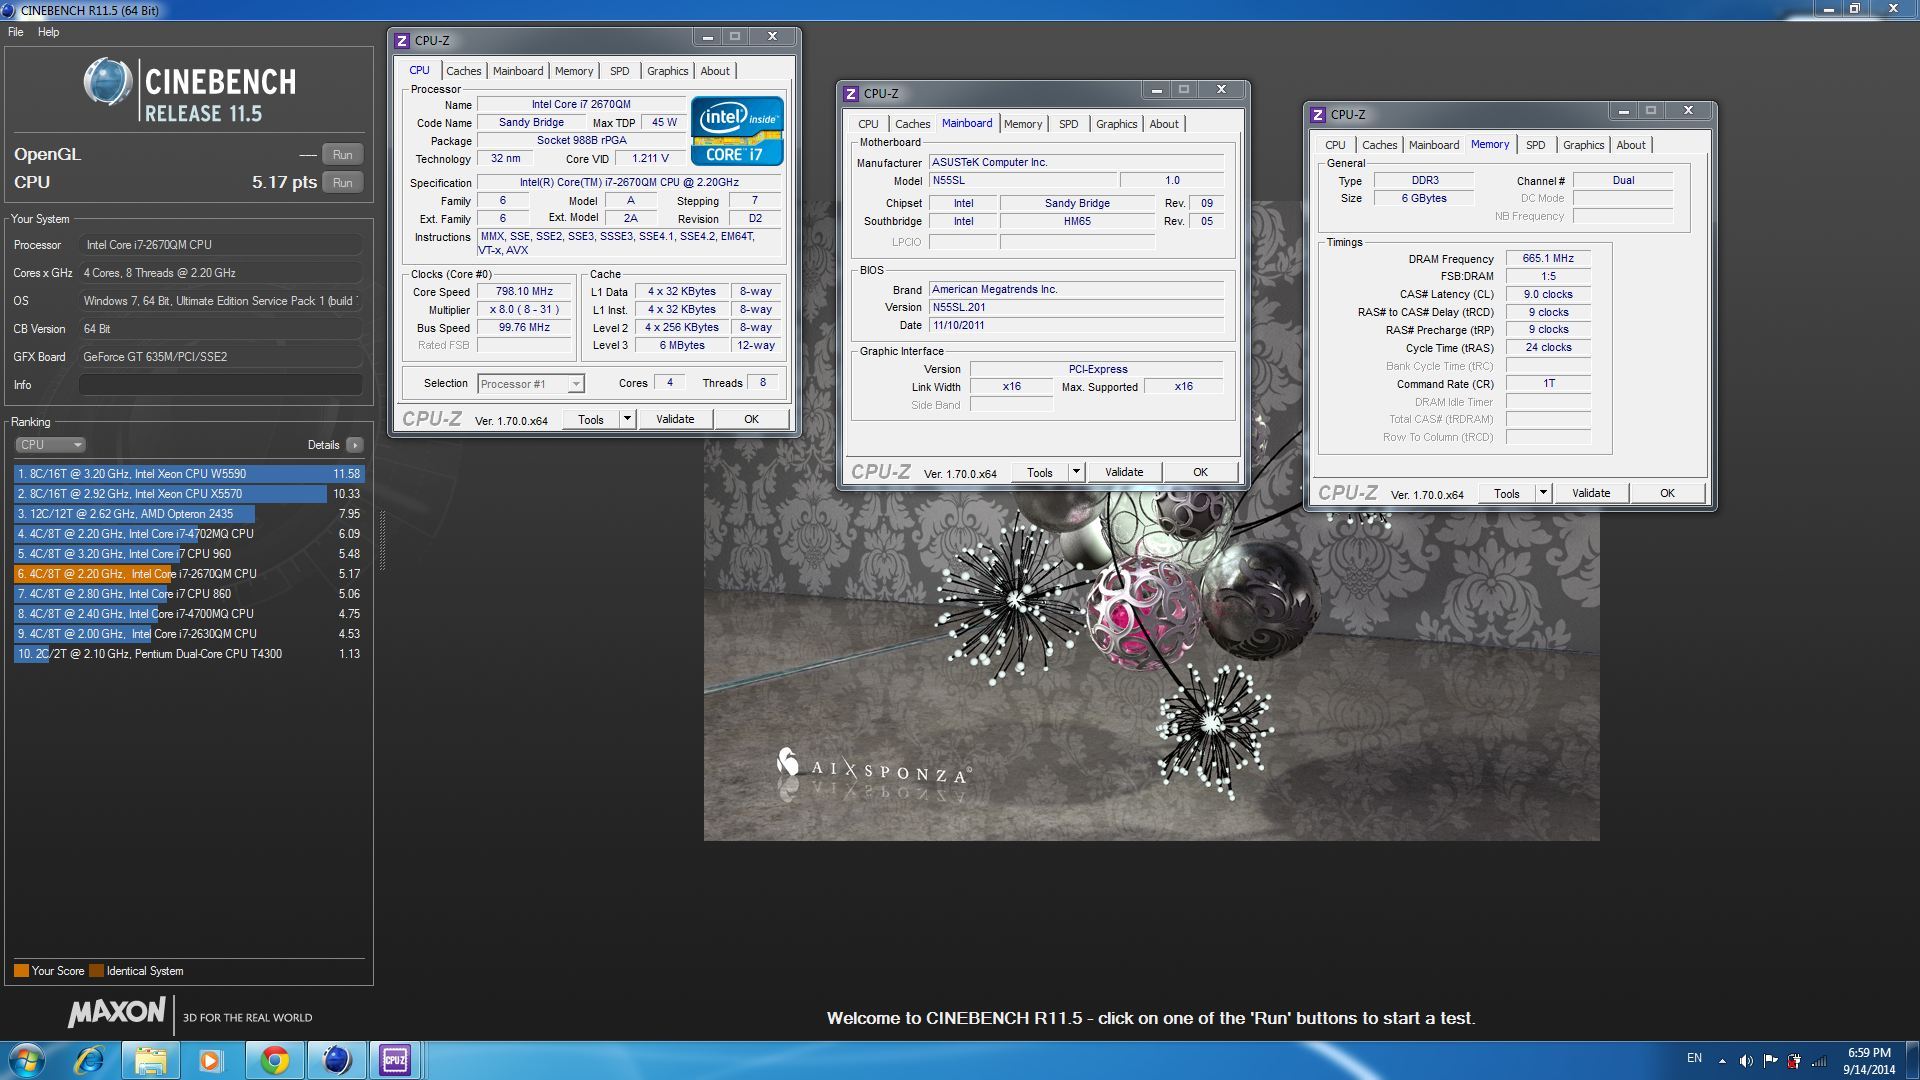Click CPU-Z icon in the Memory window title bar
1920x1080 pixels.
[1318, 115]
